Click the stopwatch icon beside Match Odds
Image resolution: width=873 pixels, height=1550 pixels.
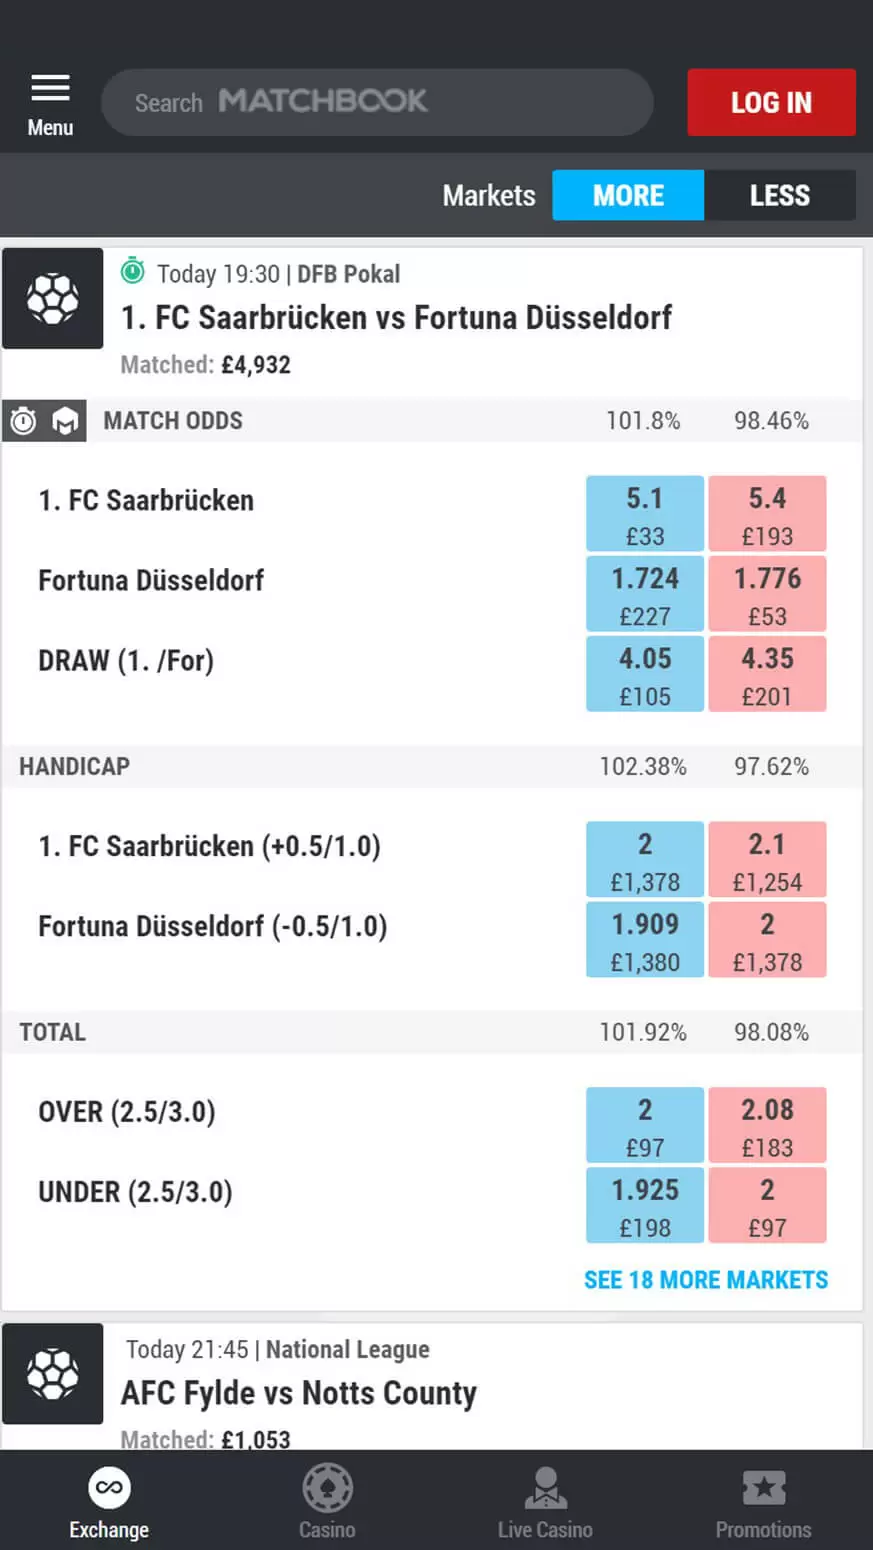(23, 421)
